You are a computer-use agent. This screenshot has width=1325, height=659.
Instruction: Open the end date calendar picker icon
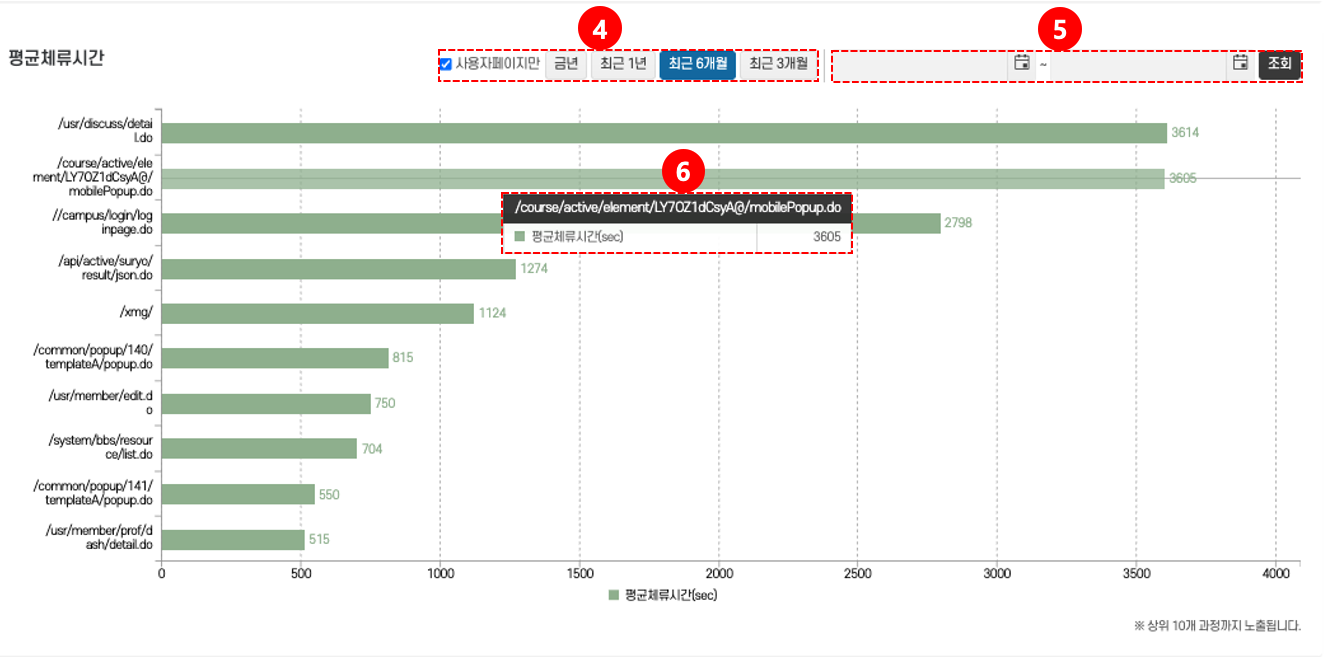pos(1240,63)
